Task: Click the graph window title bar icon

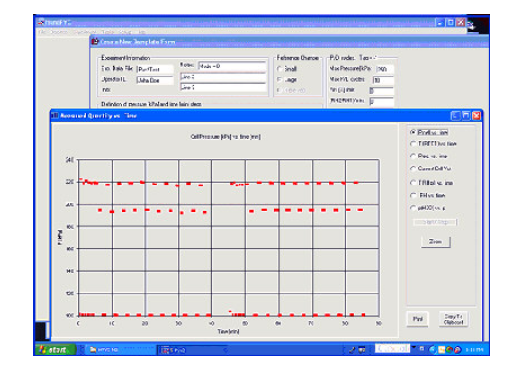Action: tap(55, 116)
